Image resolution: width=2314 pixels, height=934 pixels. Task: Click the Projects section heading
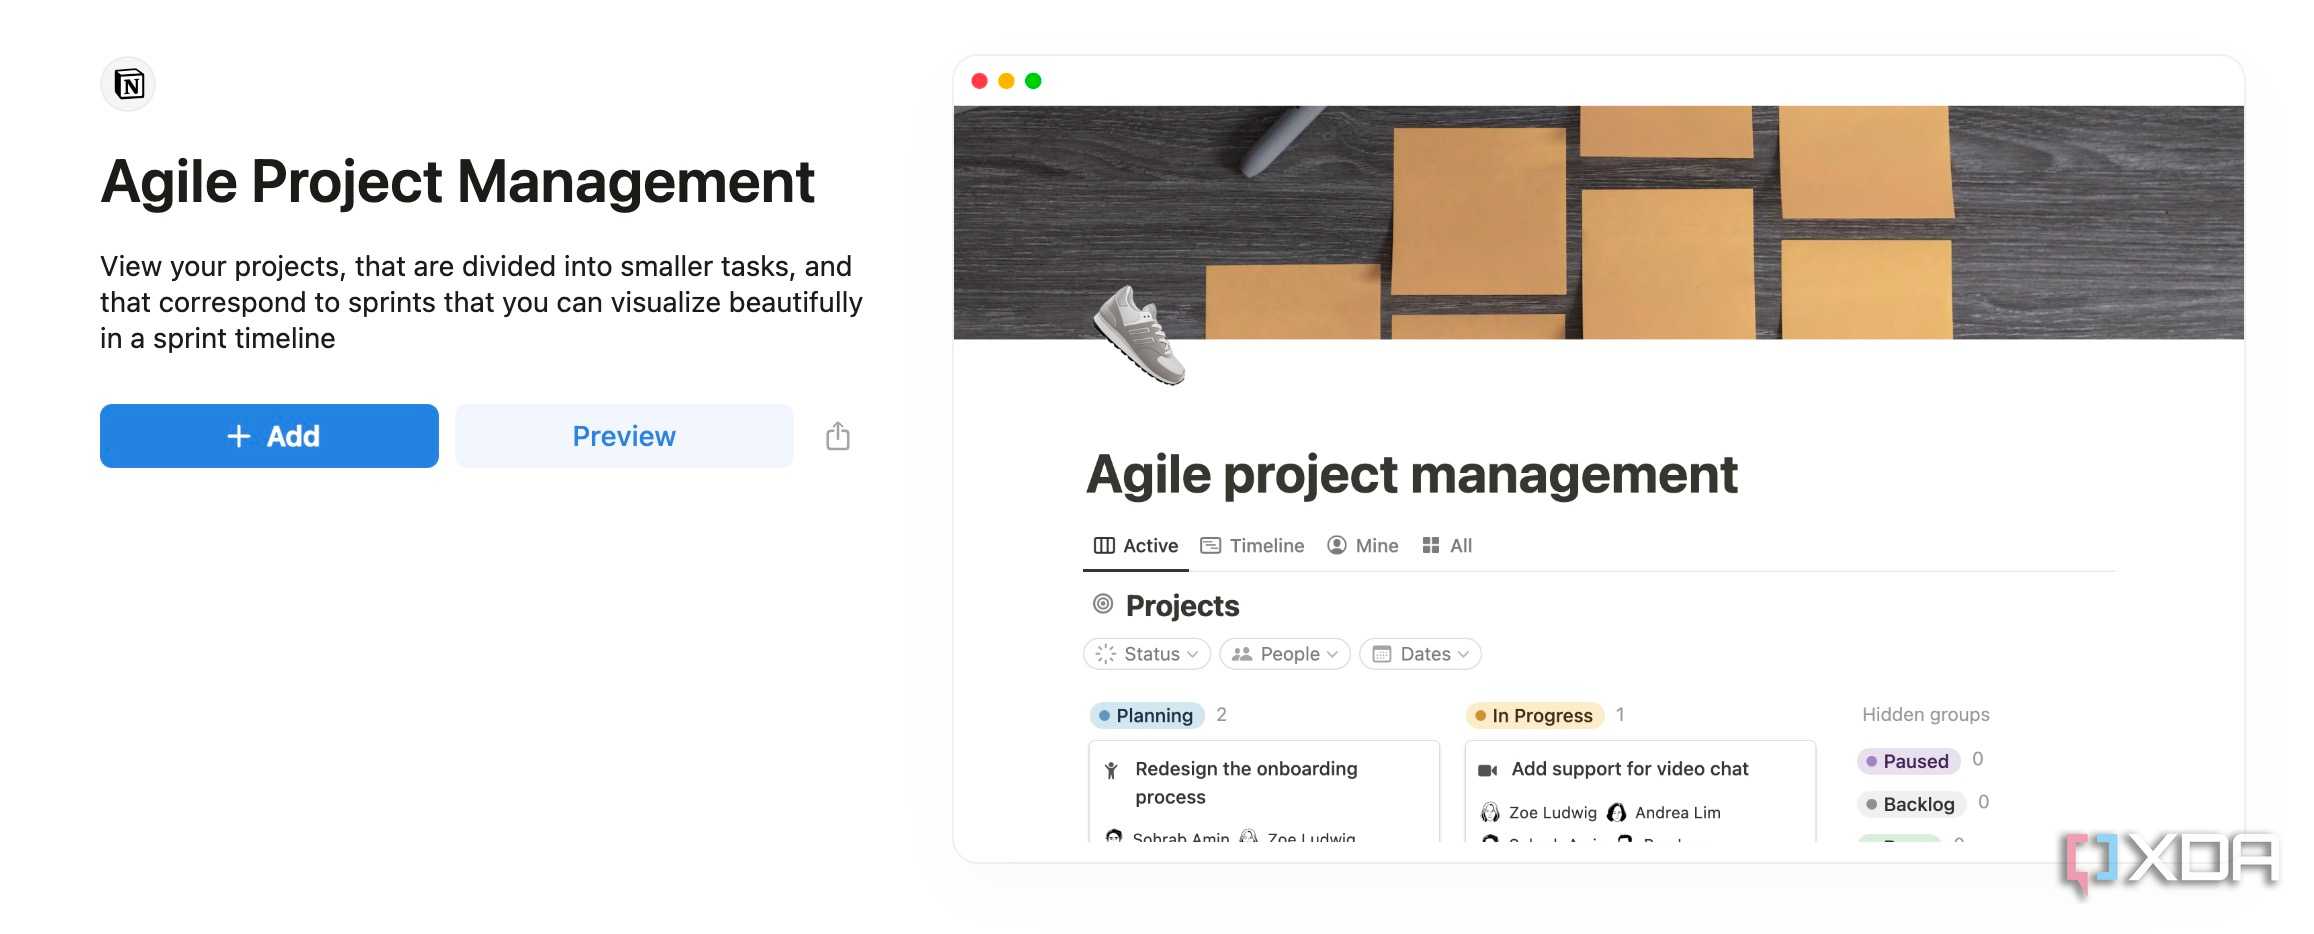(x=1182, y=606)
